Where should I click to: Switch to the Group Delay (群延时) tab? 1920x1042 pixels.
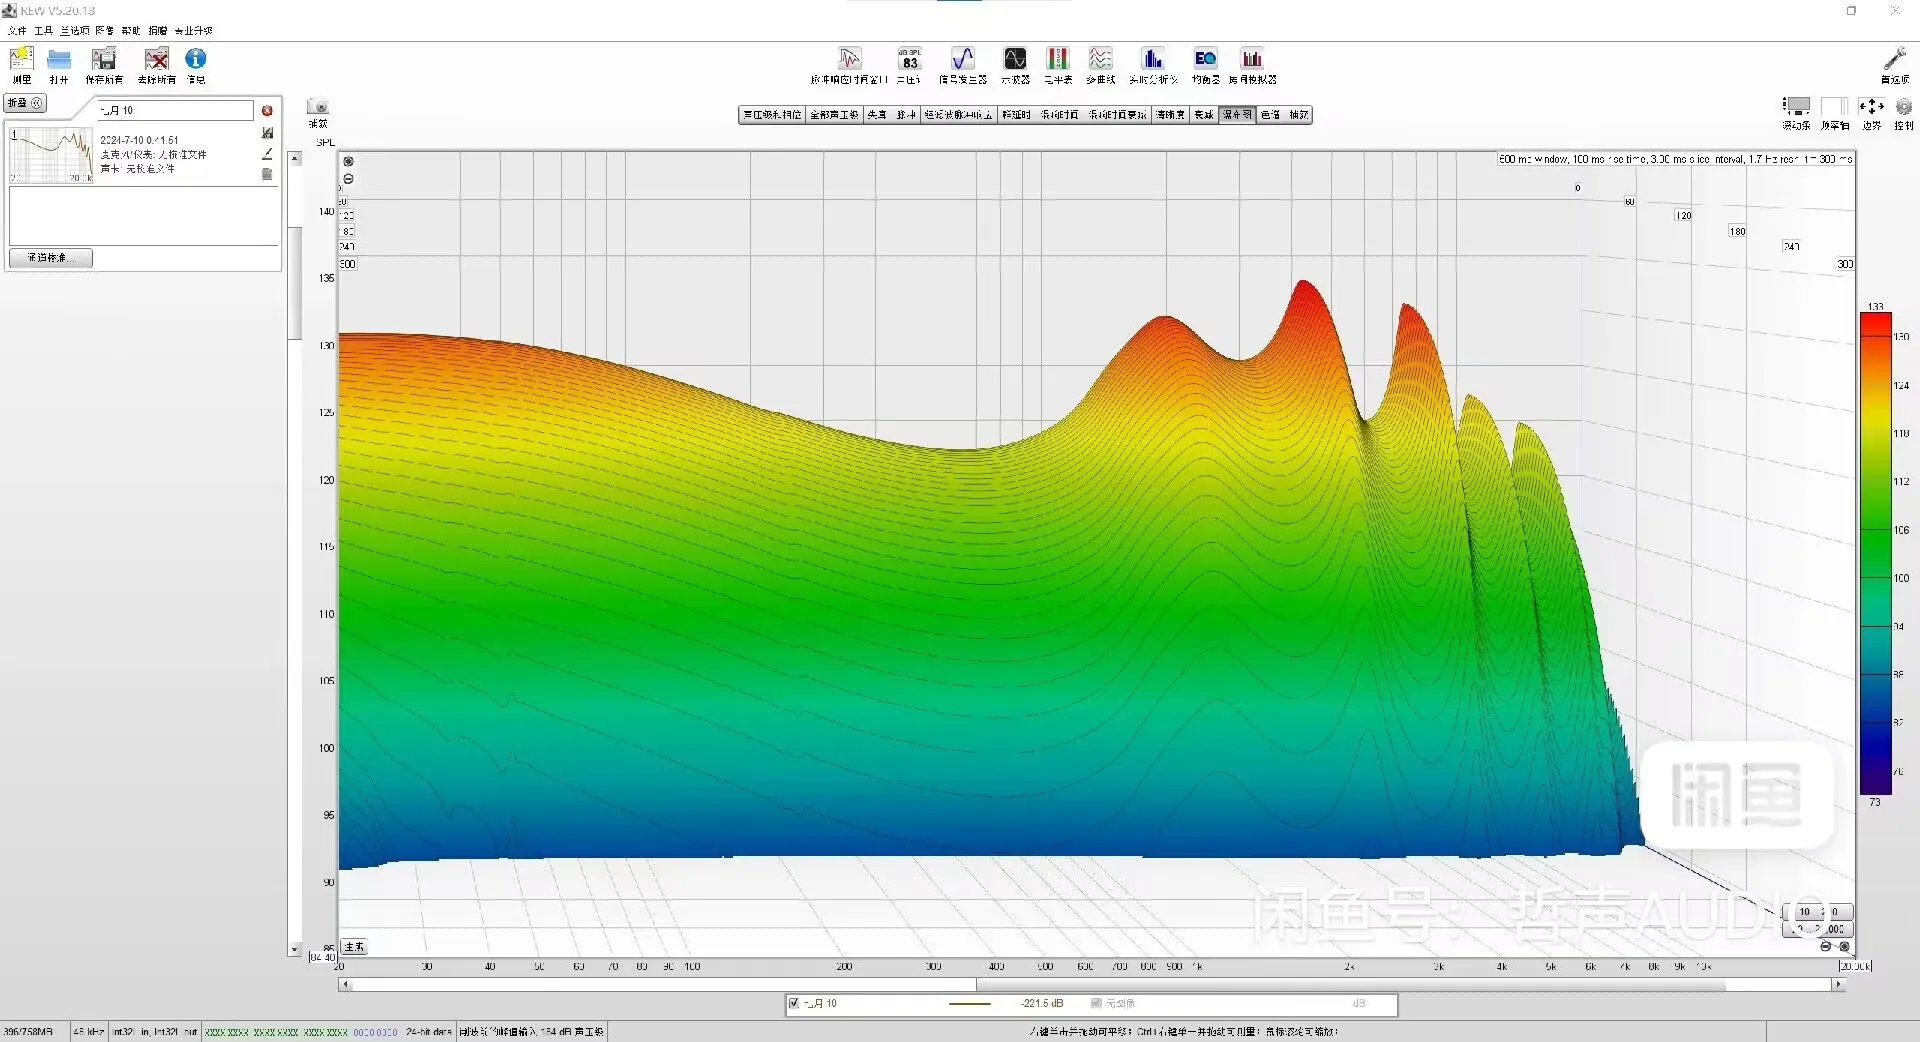(x=1016, y=115)
